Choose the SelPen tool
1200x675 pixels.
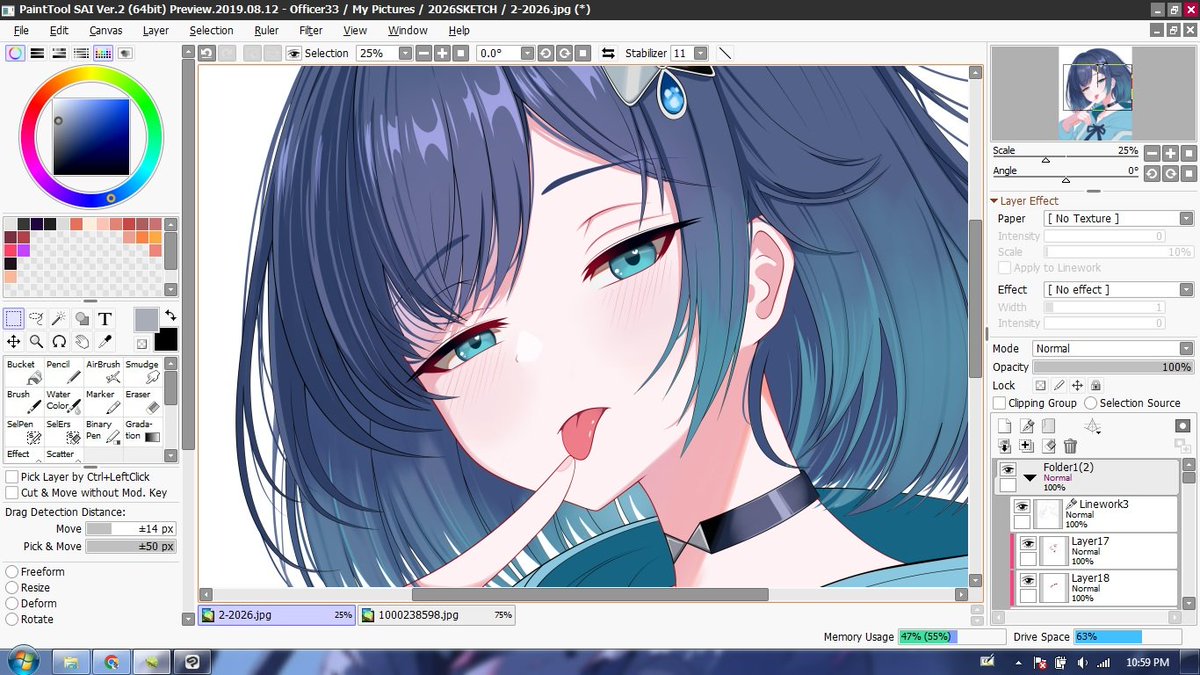point(23,430)
